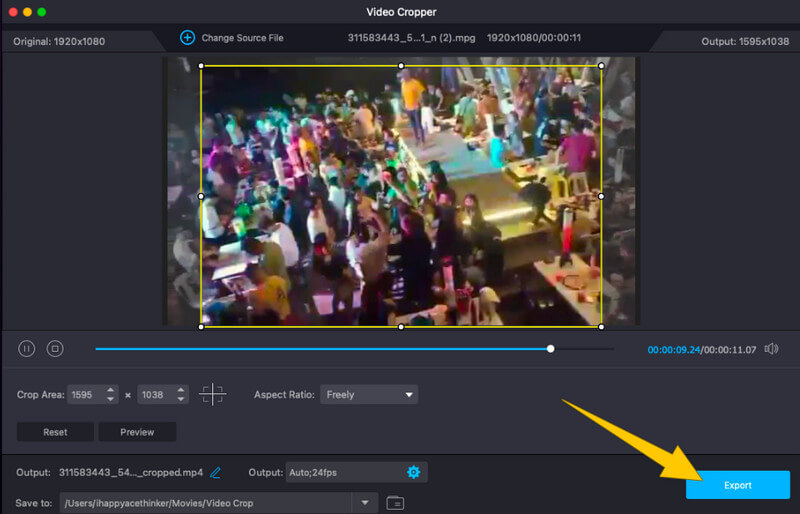
Task: Click the Change Source File plus icon
Action: [187, 38]
